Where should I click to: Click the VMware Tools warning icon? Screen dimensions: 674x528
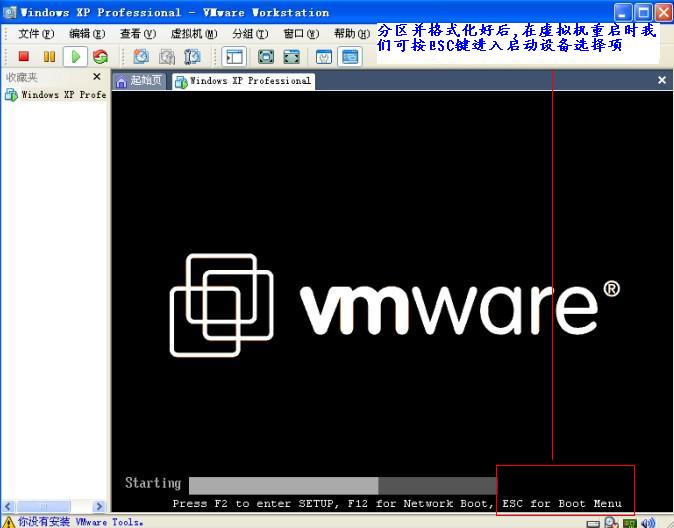point(9,521)
